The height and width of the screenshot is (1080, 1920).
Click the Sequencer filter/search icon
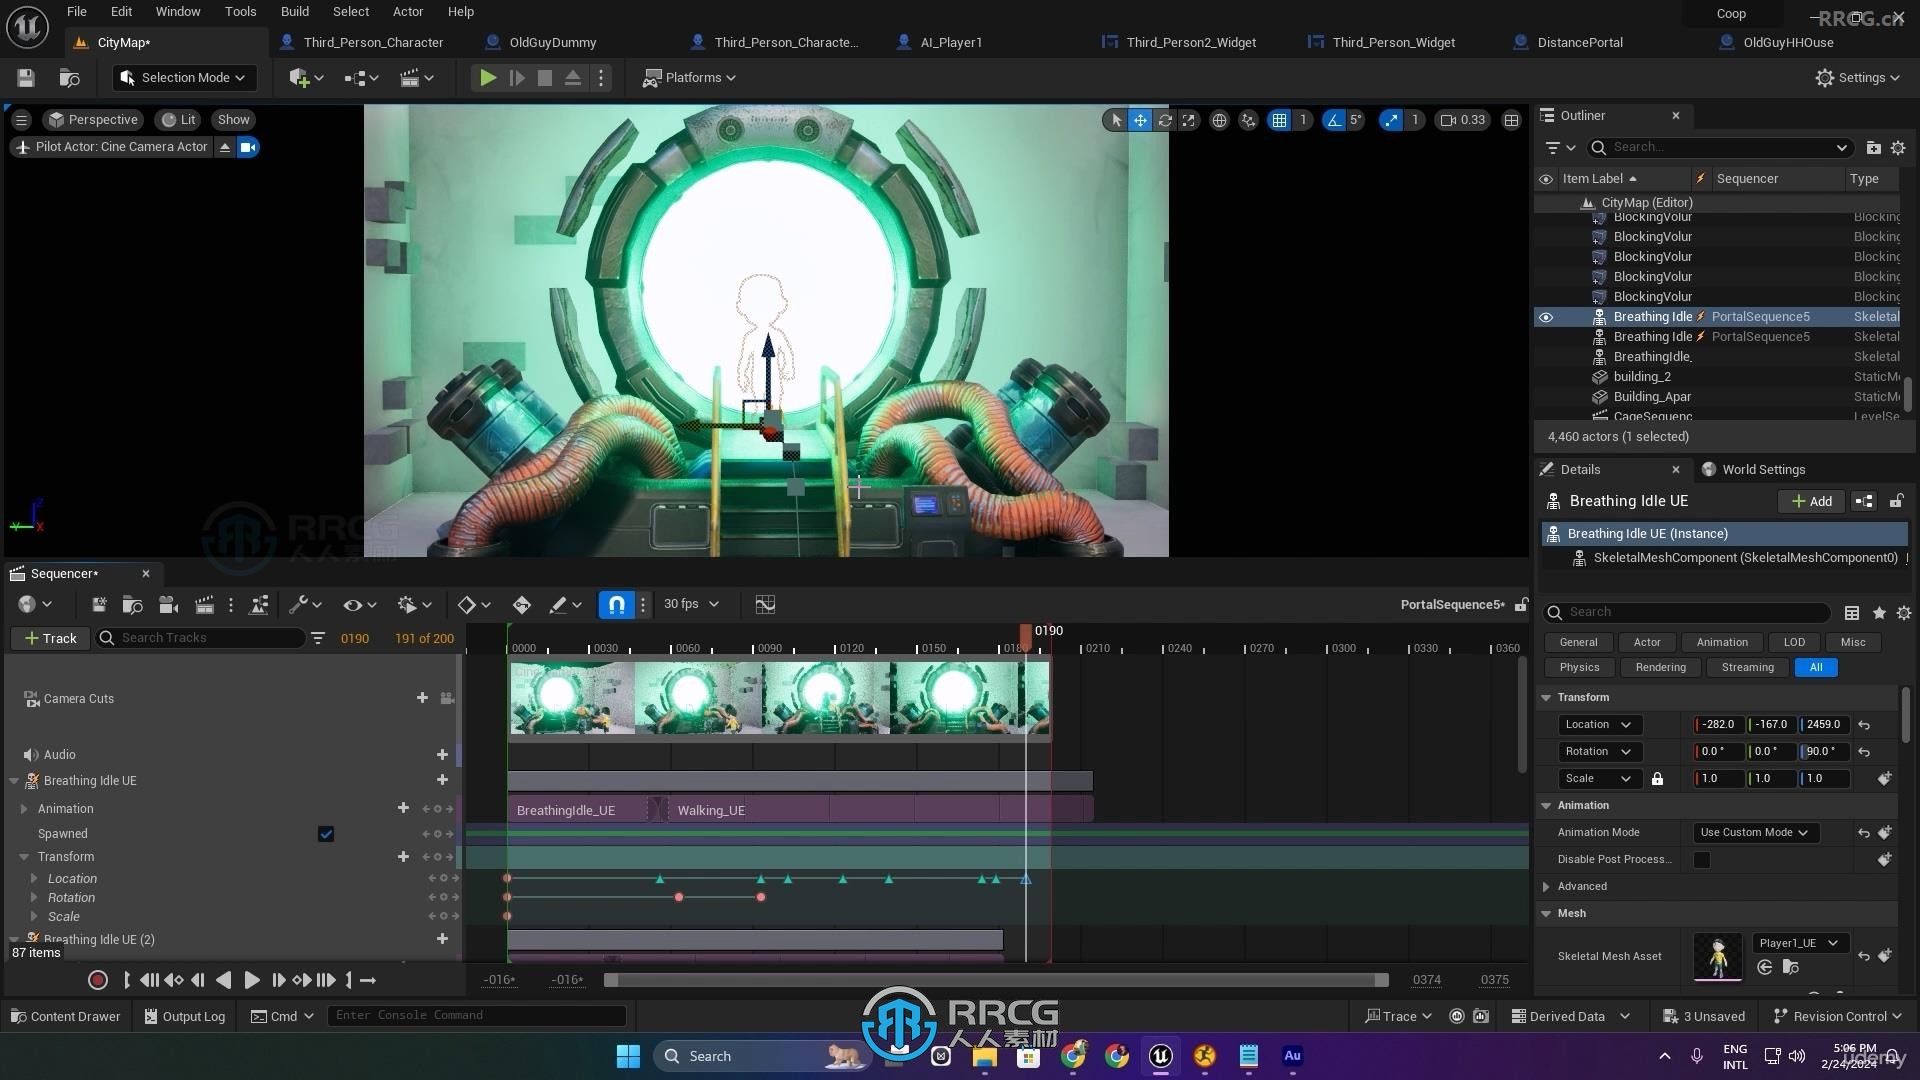(316, 637)
